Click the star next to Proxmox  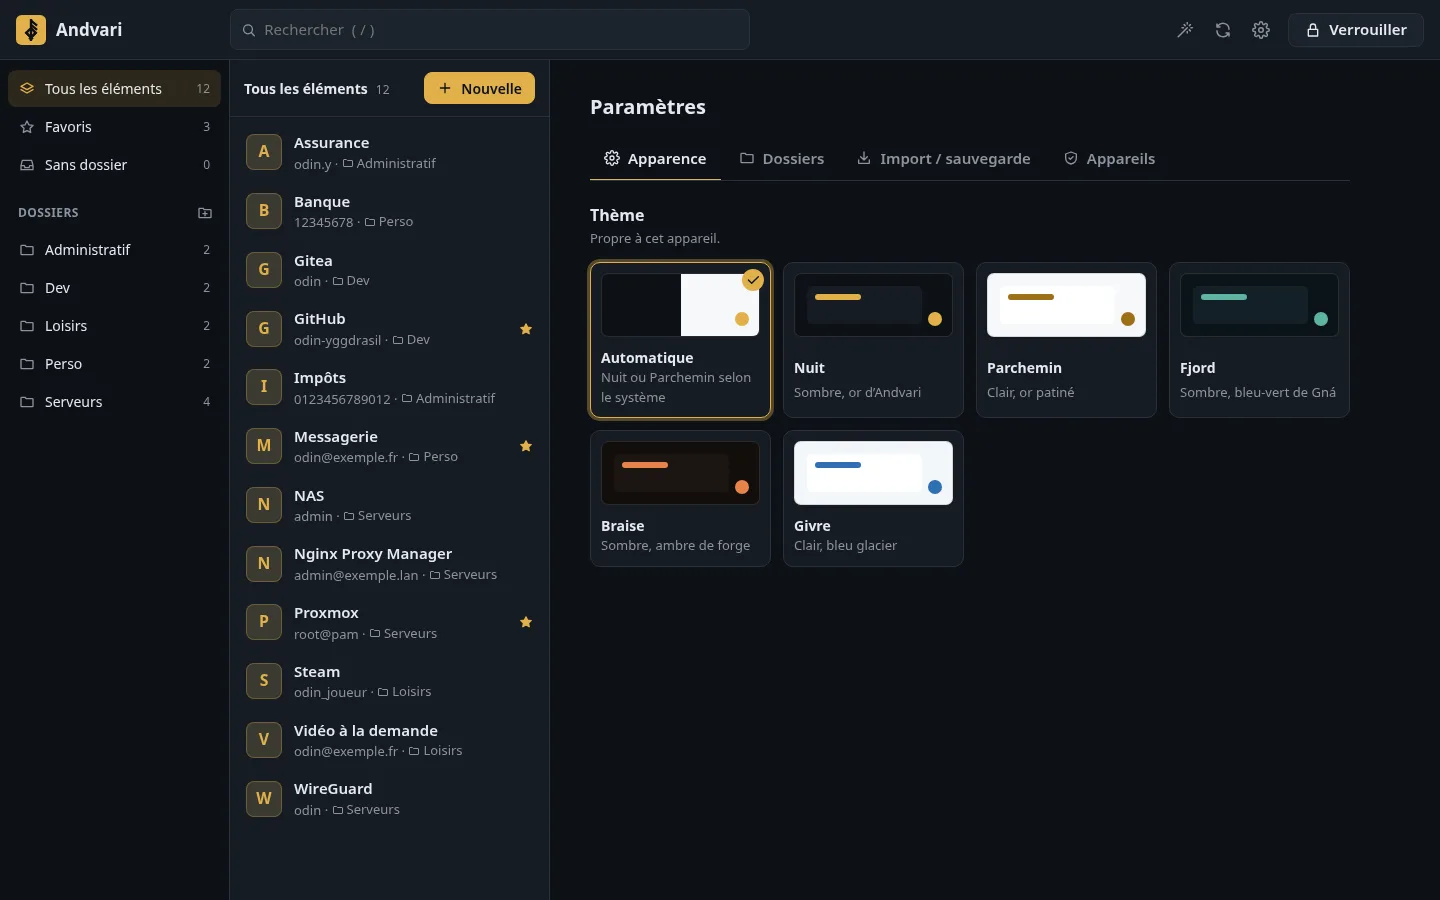click(526, 622)
